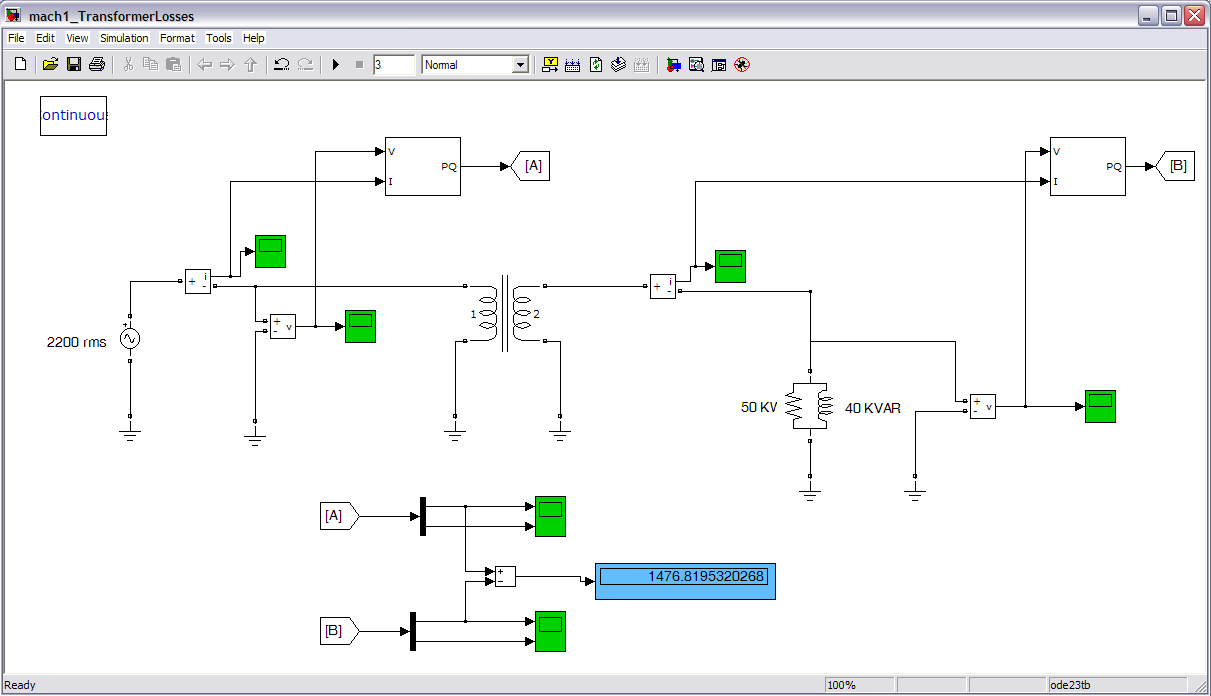Image resolution: width=1211 pixels, height=696 pixels.
Task: Click the New model toolbar icon
Action: pyautogui.click(x=20, y=65)
